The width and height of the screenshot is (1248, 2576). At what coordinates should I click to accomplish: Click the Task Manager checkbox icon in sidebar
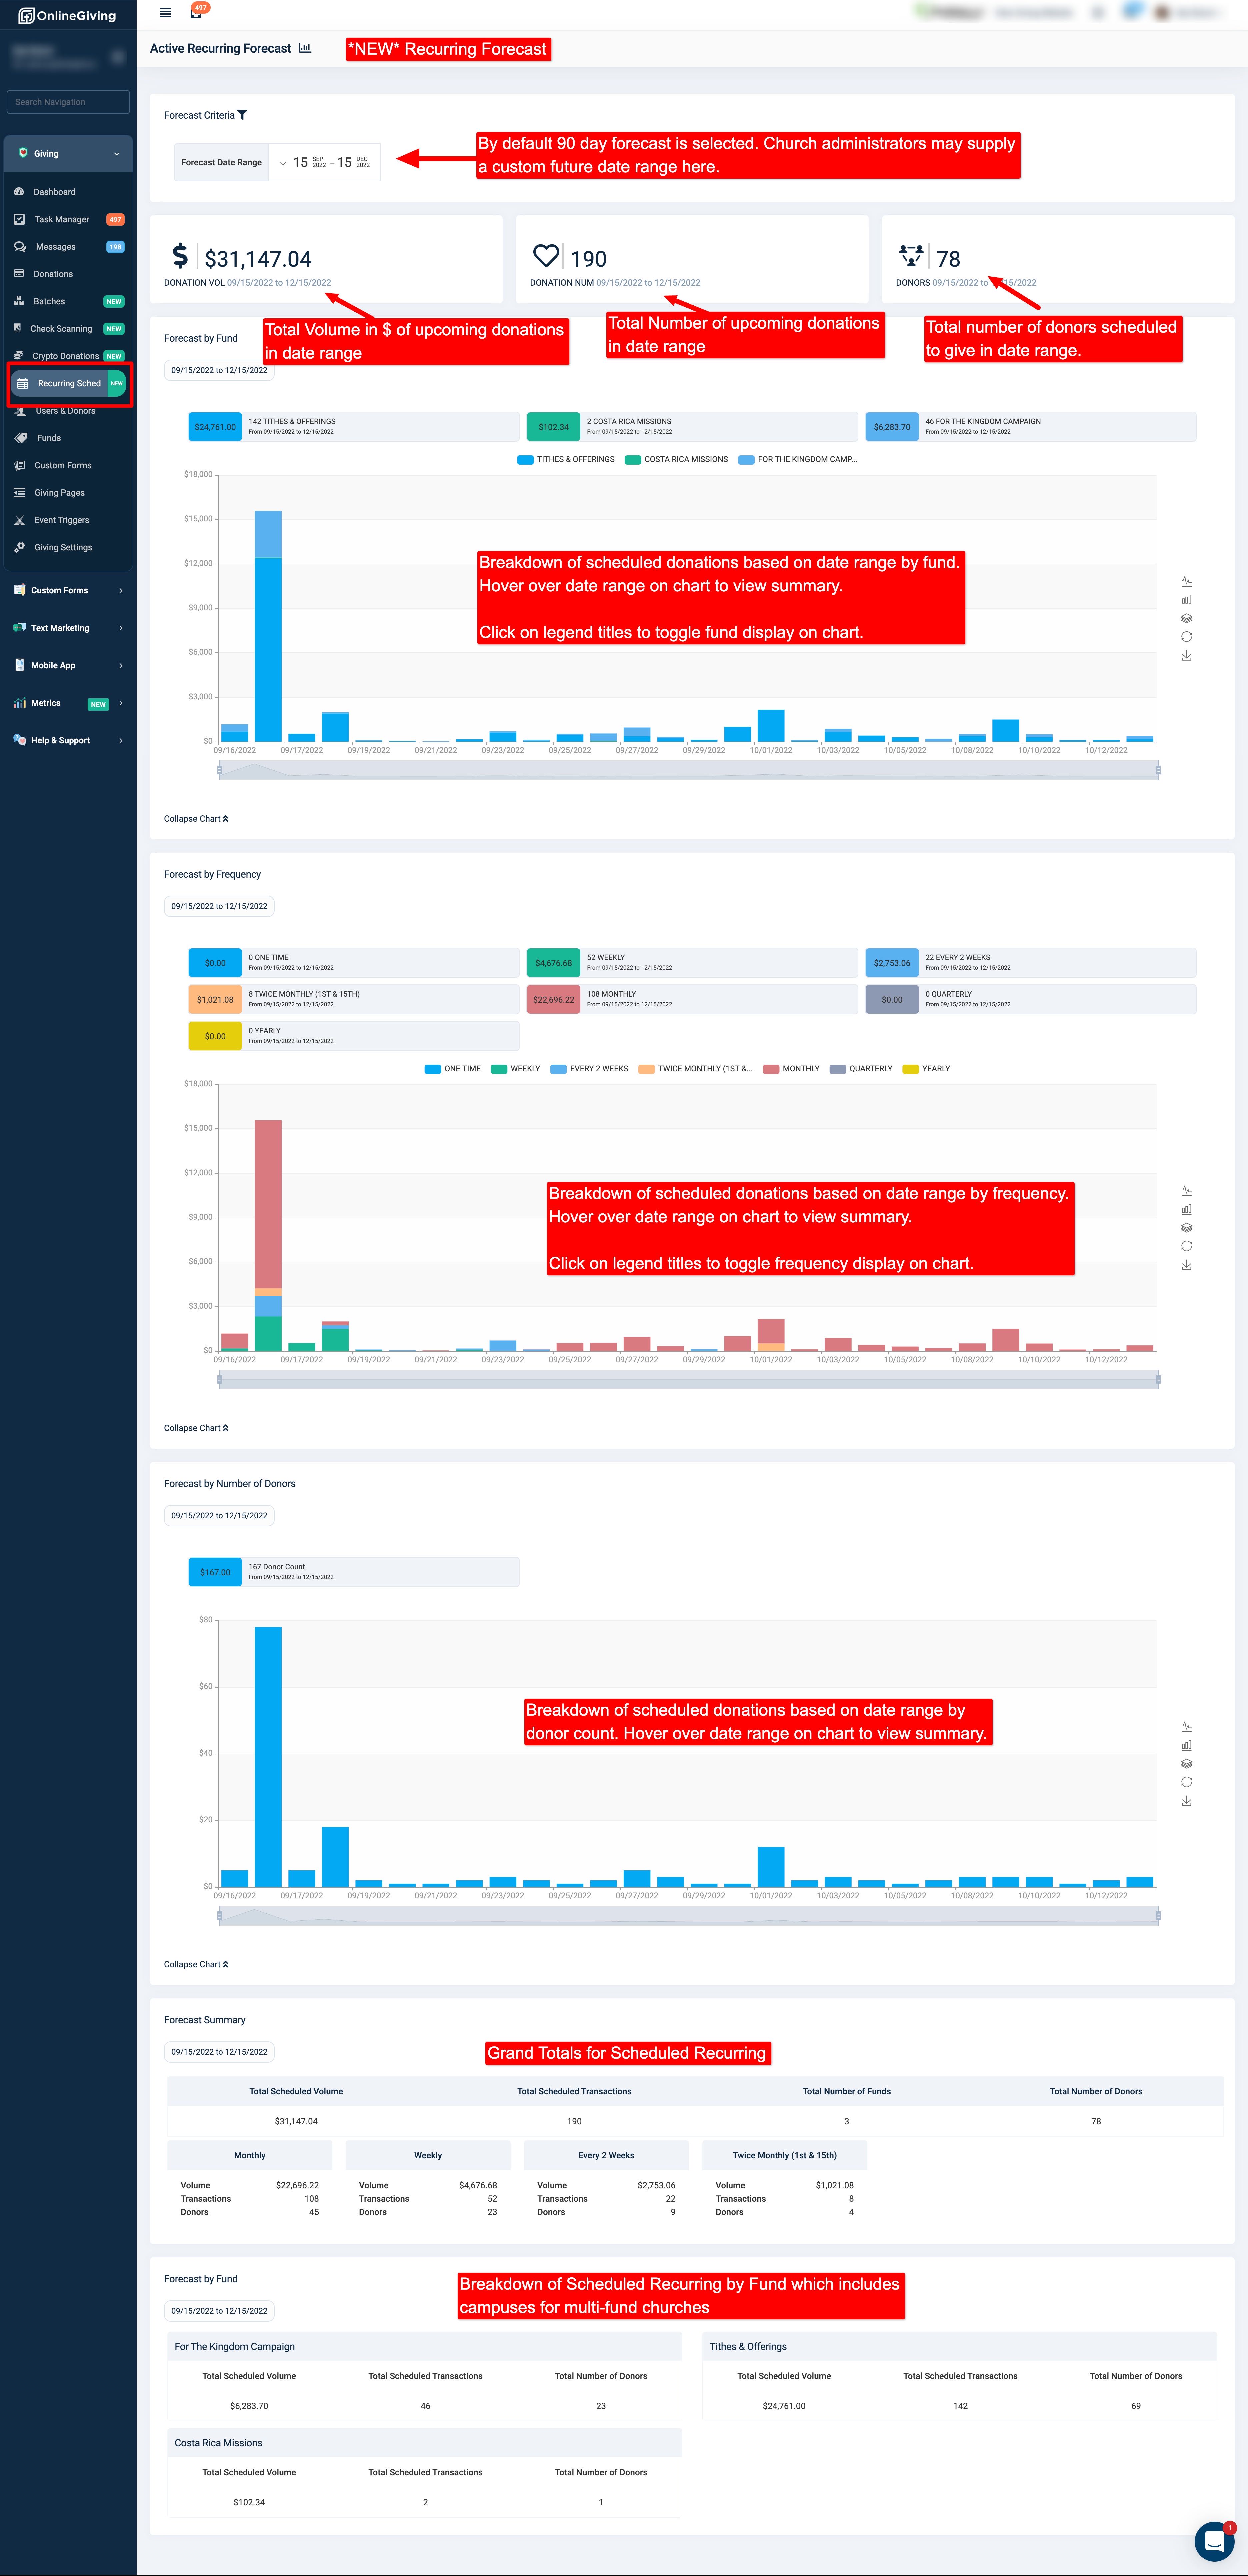(19, 219)
